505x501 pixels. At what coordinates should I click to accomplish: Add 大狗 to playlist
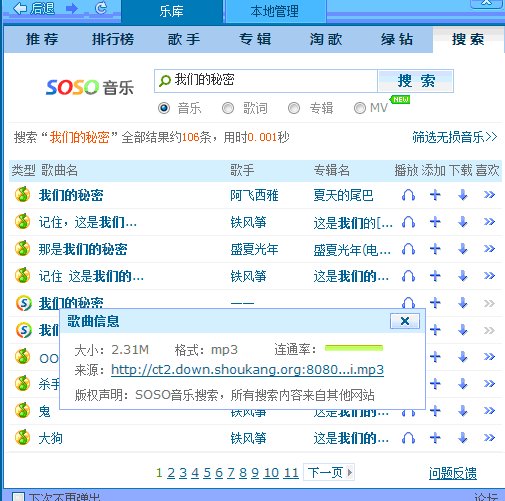[x=435, y=438]
